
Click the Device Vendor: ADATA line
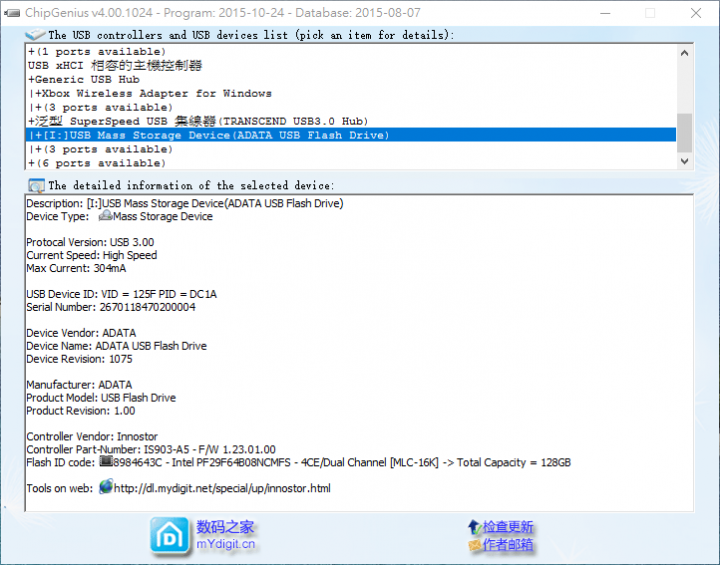81,333
